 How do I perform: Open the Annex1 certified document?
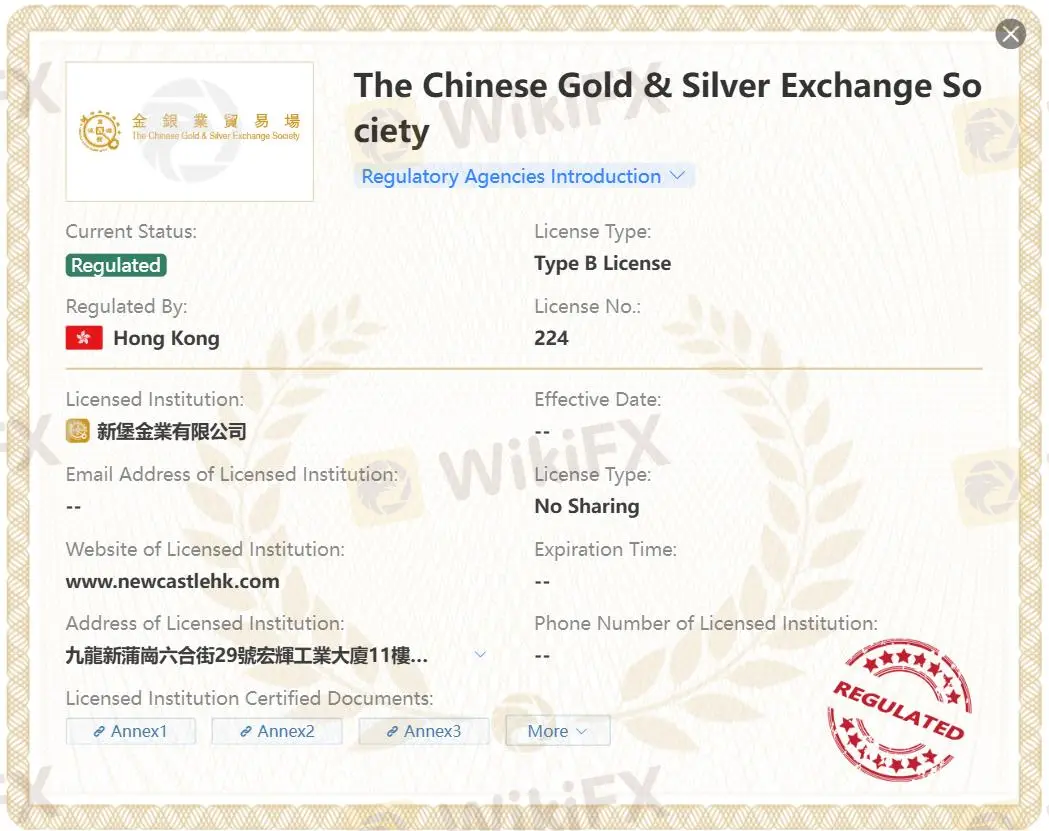point(131,731)
